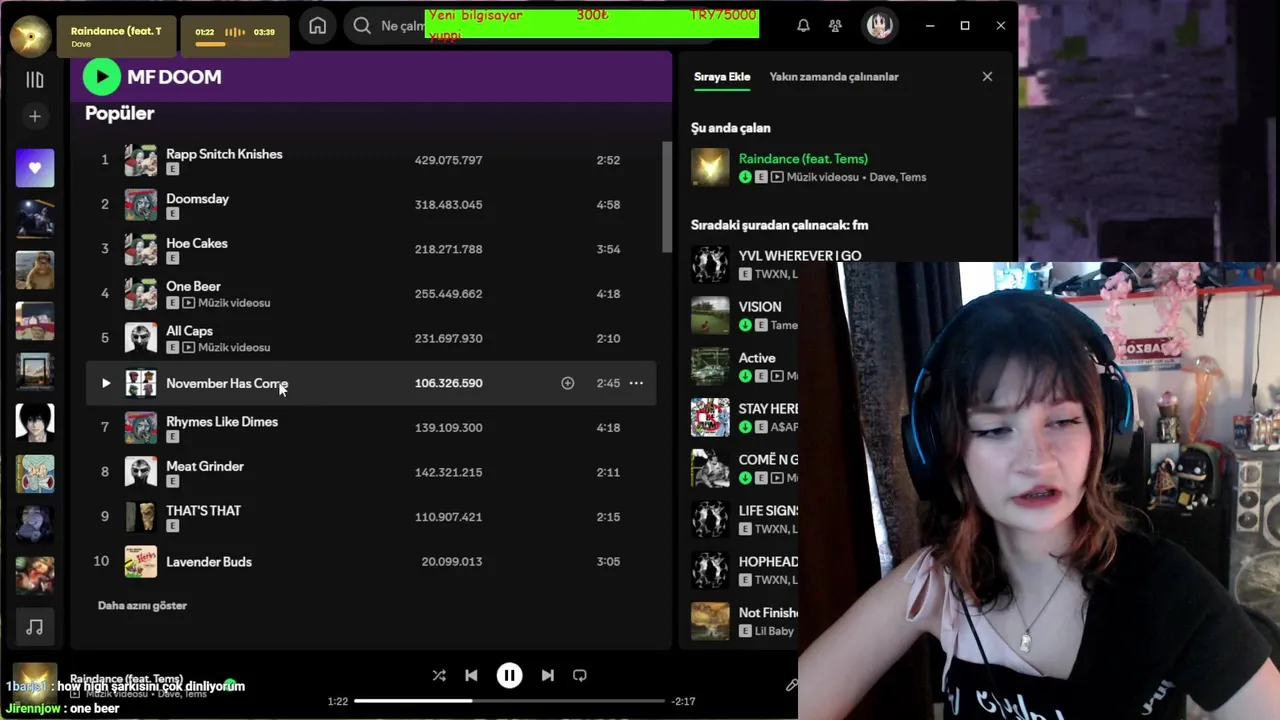The width and height of the screenshot is (1280, 720).
Task: Open the Friend Activity people icon
Action: (x=835, y=26)
